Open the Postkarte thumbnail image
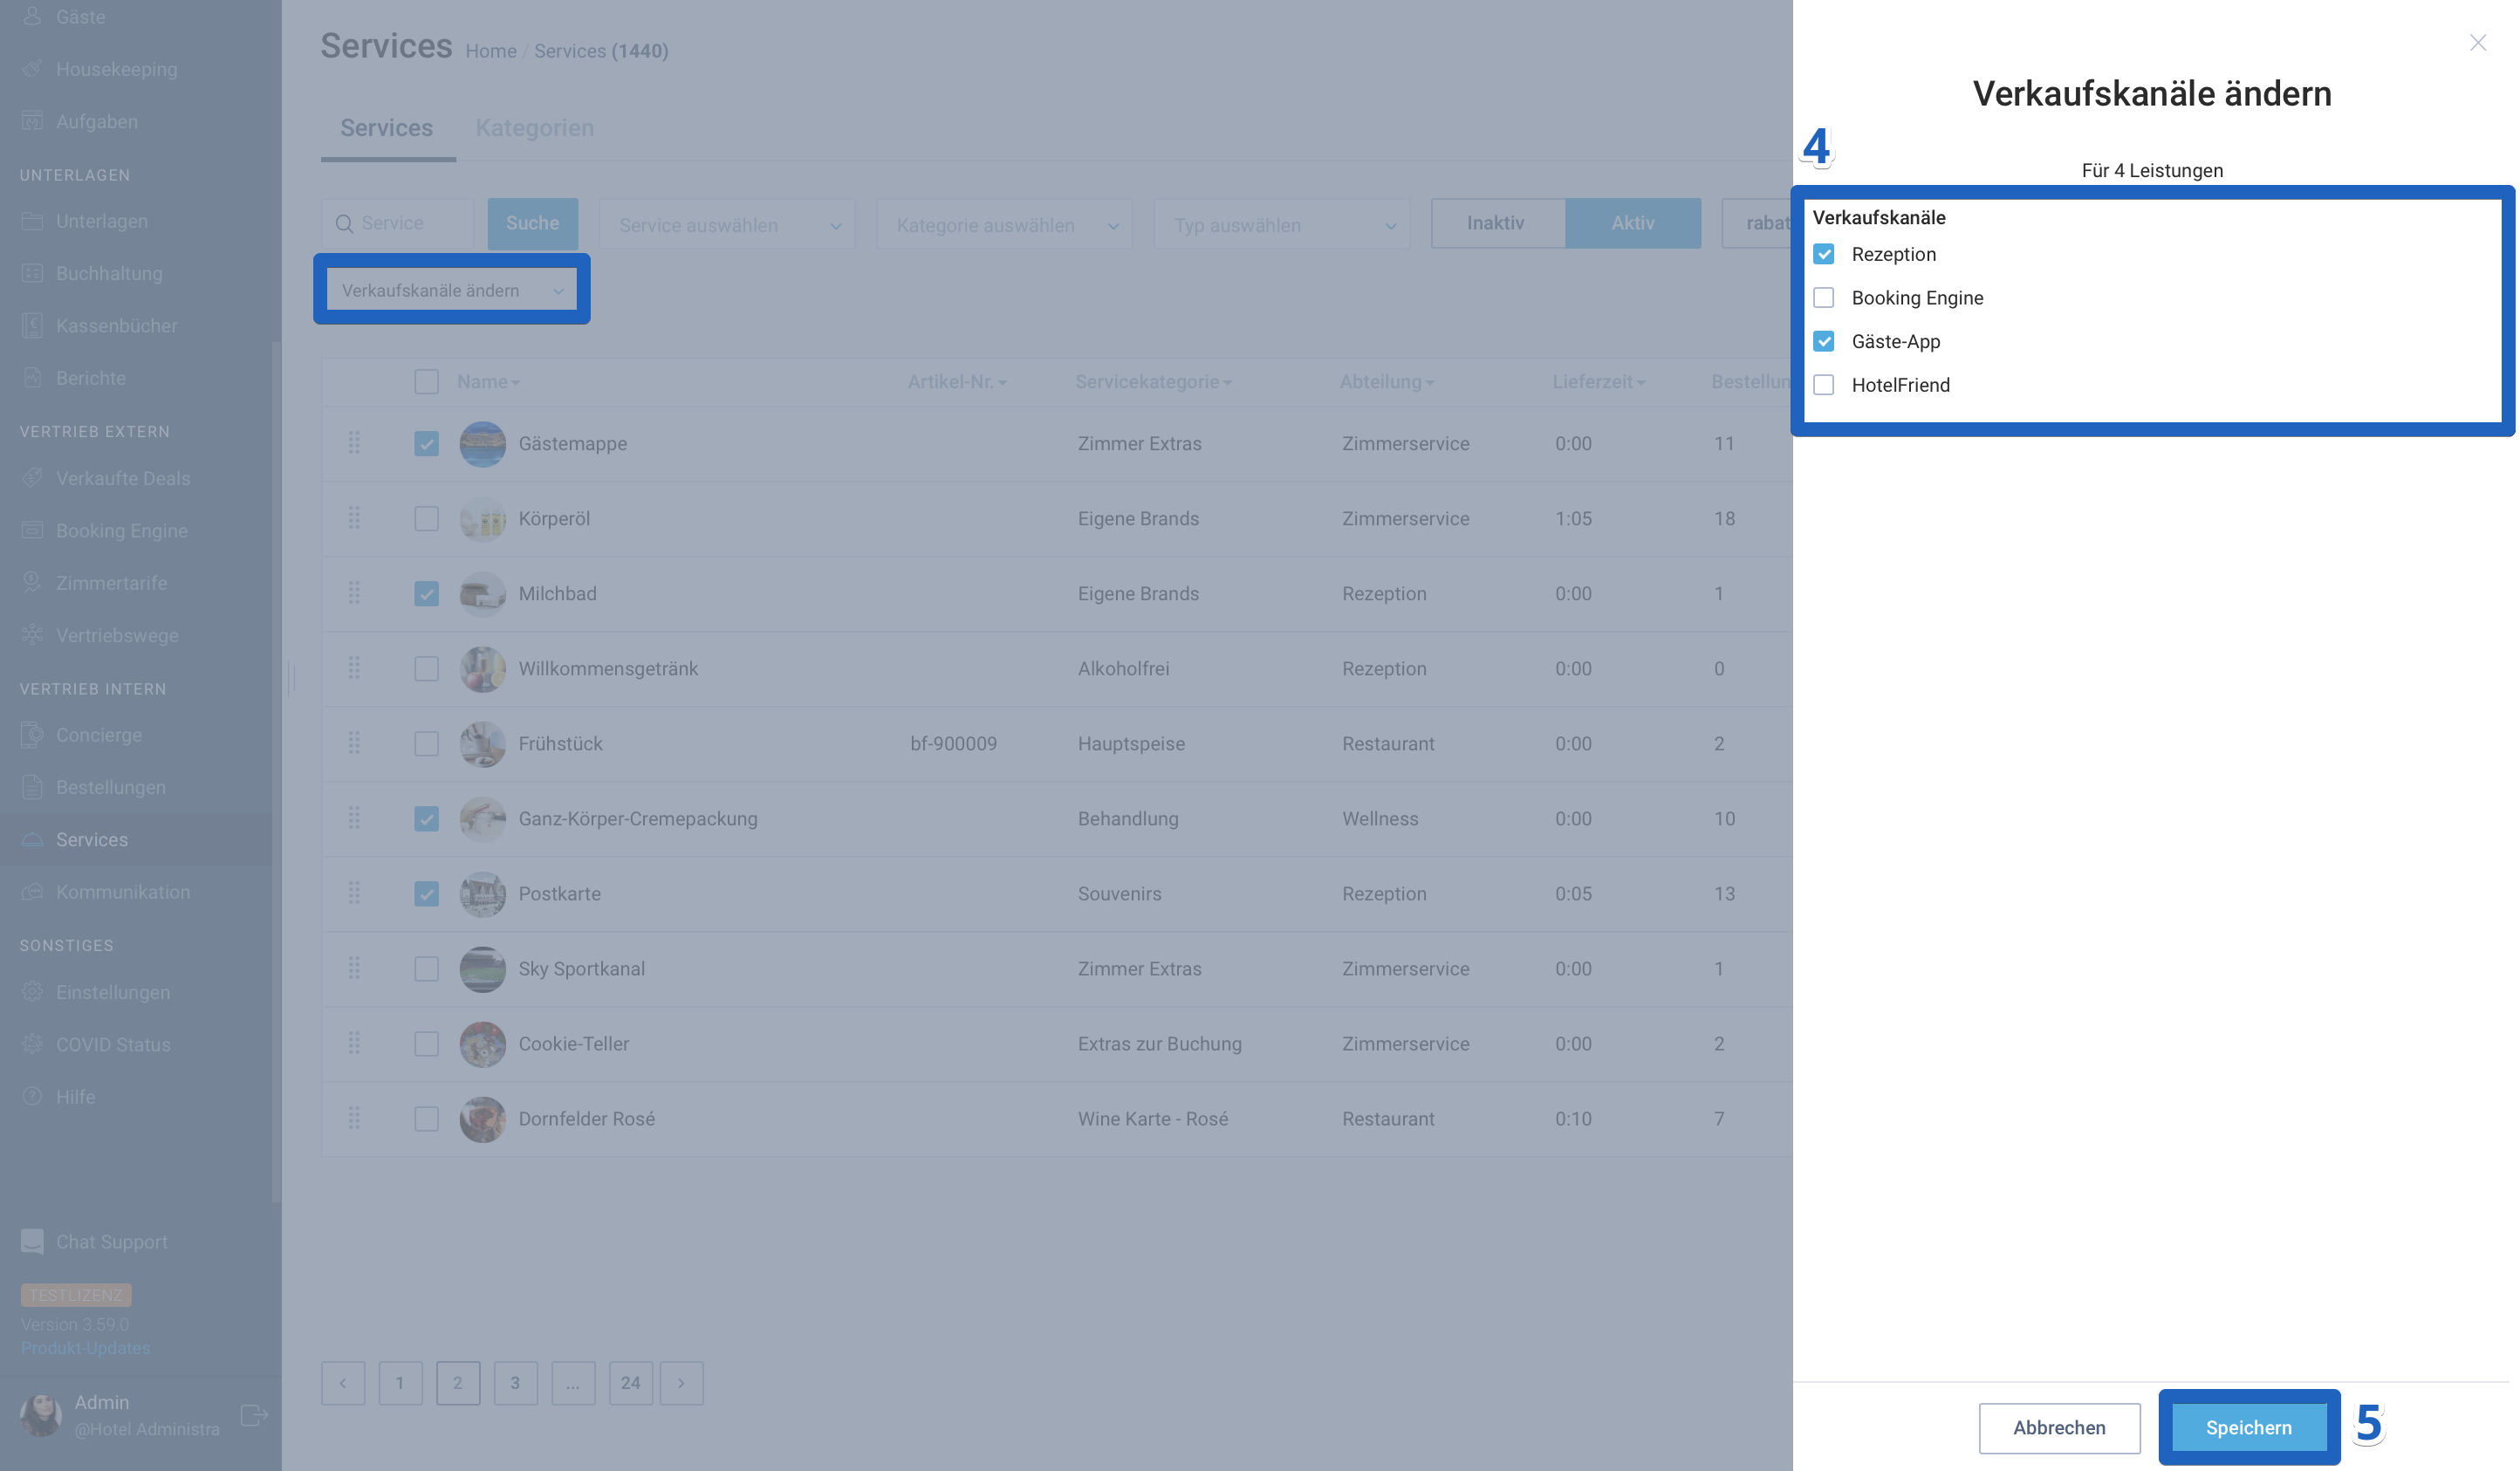Screen dimensions: 2520x1471 click(482, 894)
